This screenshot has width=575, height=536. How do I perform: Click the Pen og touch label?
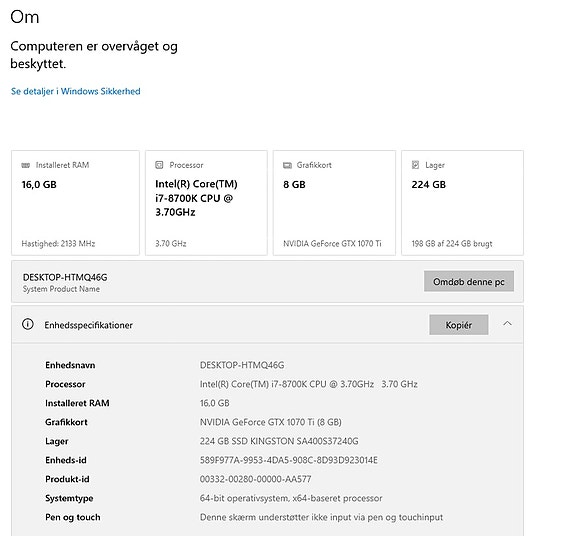(x=73, y=518)
